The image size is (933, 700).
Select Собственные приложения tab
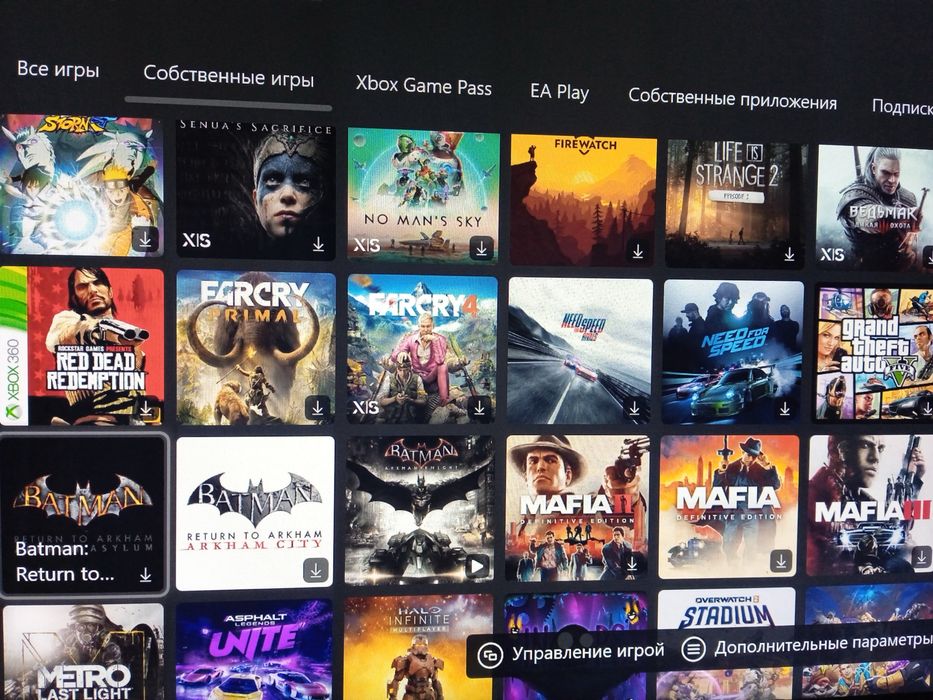coord(732,99)
